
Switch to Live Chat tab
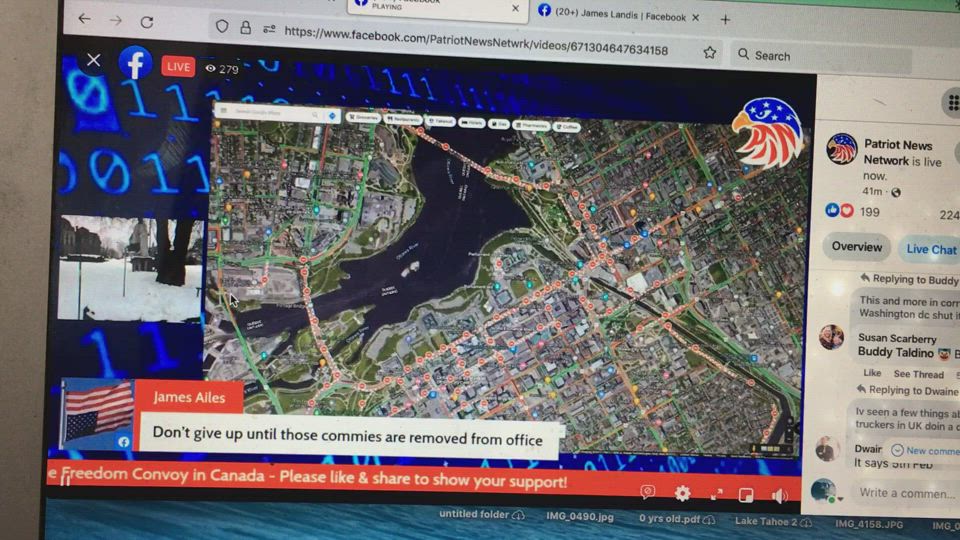click(930, 250)
